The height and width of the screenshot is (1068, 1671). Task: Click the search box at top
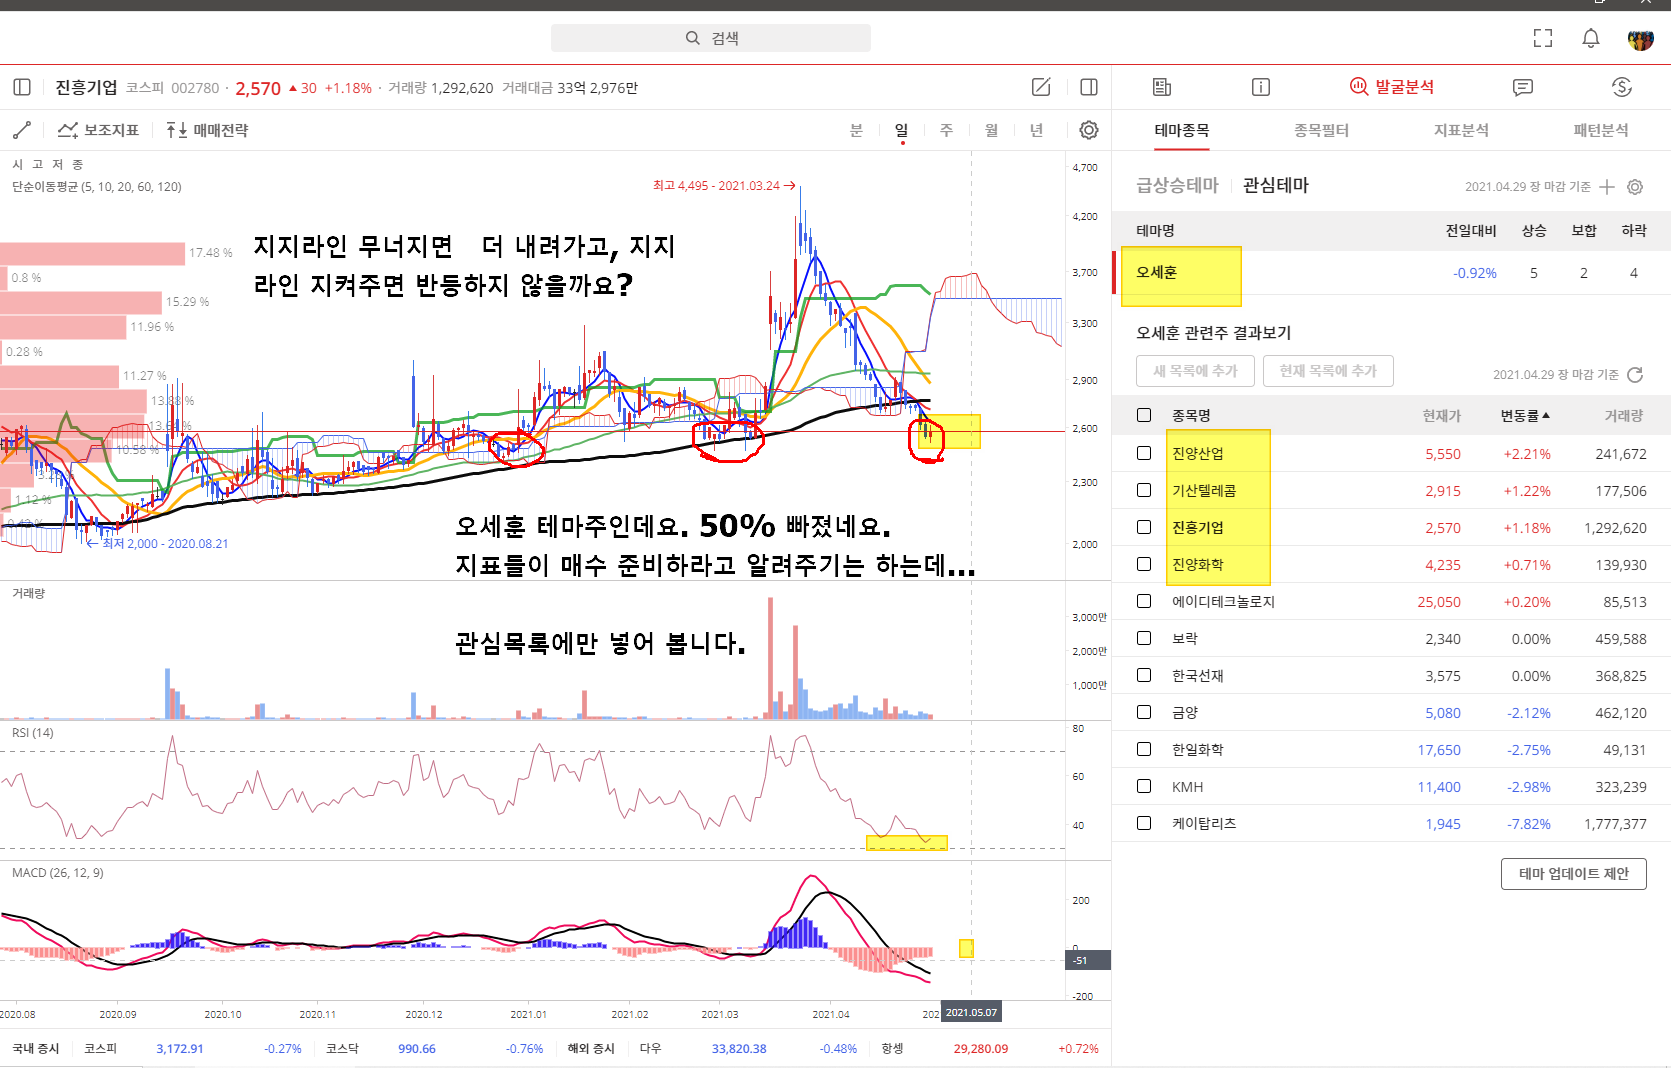[x=710, y=38]
